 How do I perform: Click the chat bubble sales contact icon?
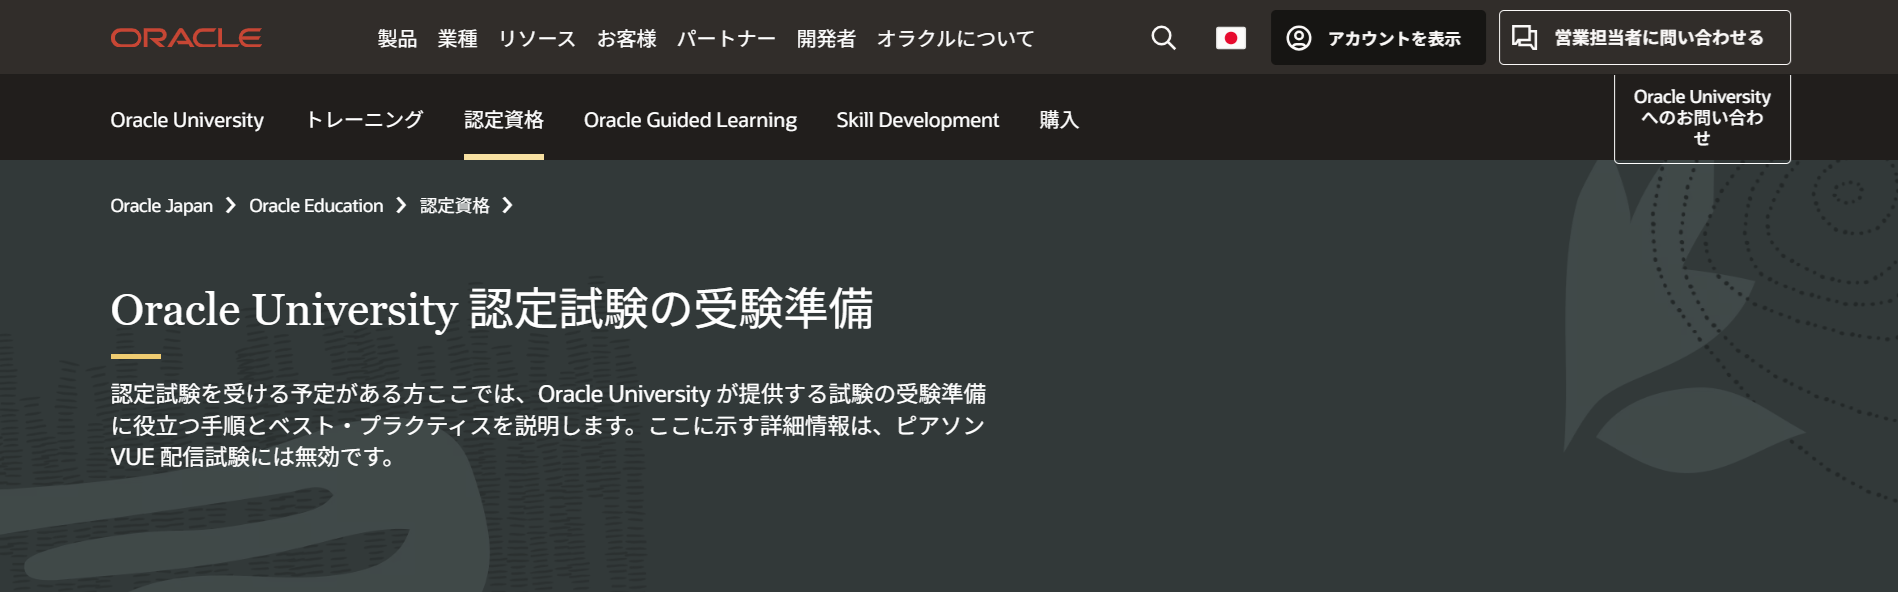point(1524,38)
